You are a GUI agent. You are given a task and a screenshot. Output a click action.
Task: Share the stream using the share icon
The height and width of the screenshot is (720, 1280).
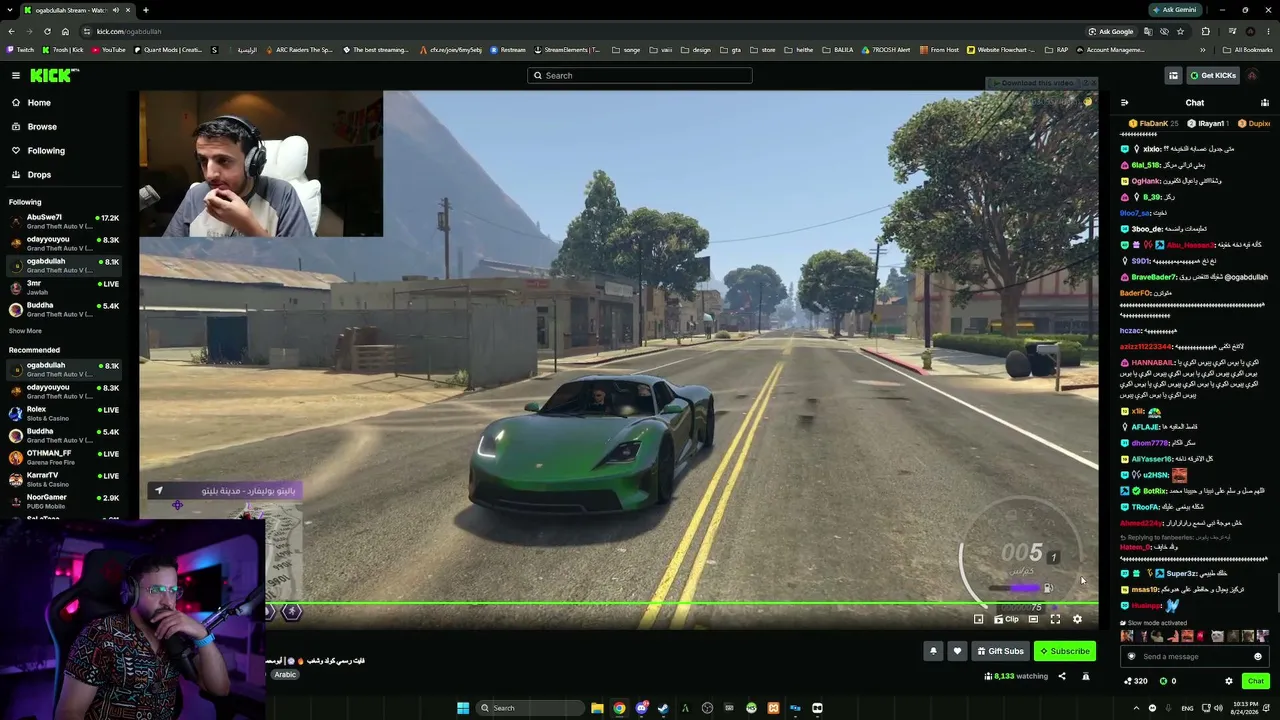[1062, 676]
